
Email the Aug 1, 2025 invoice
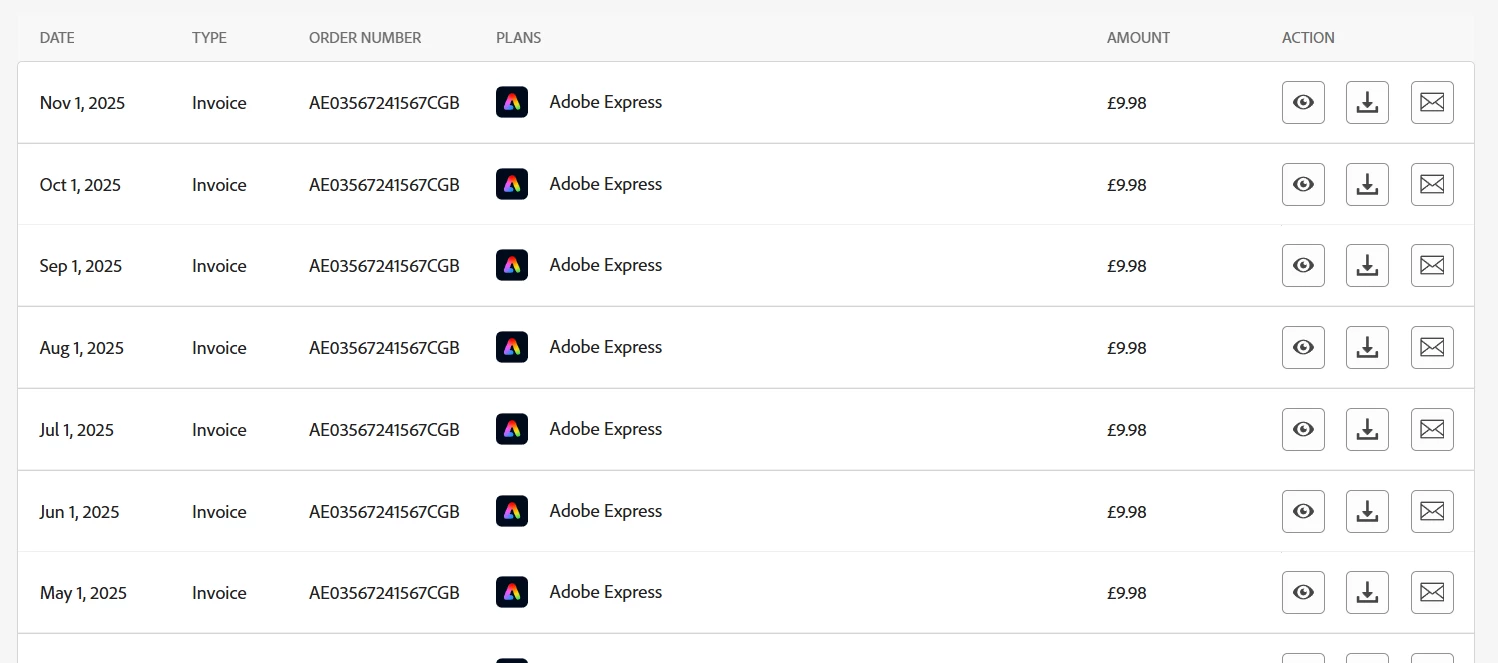pyautogui.click(x=1432, y=348)
